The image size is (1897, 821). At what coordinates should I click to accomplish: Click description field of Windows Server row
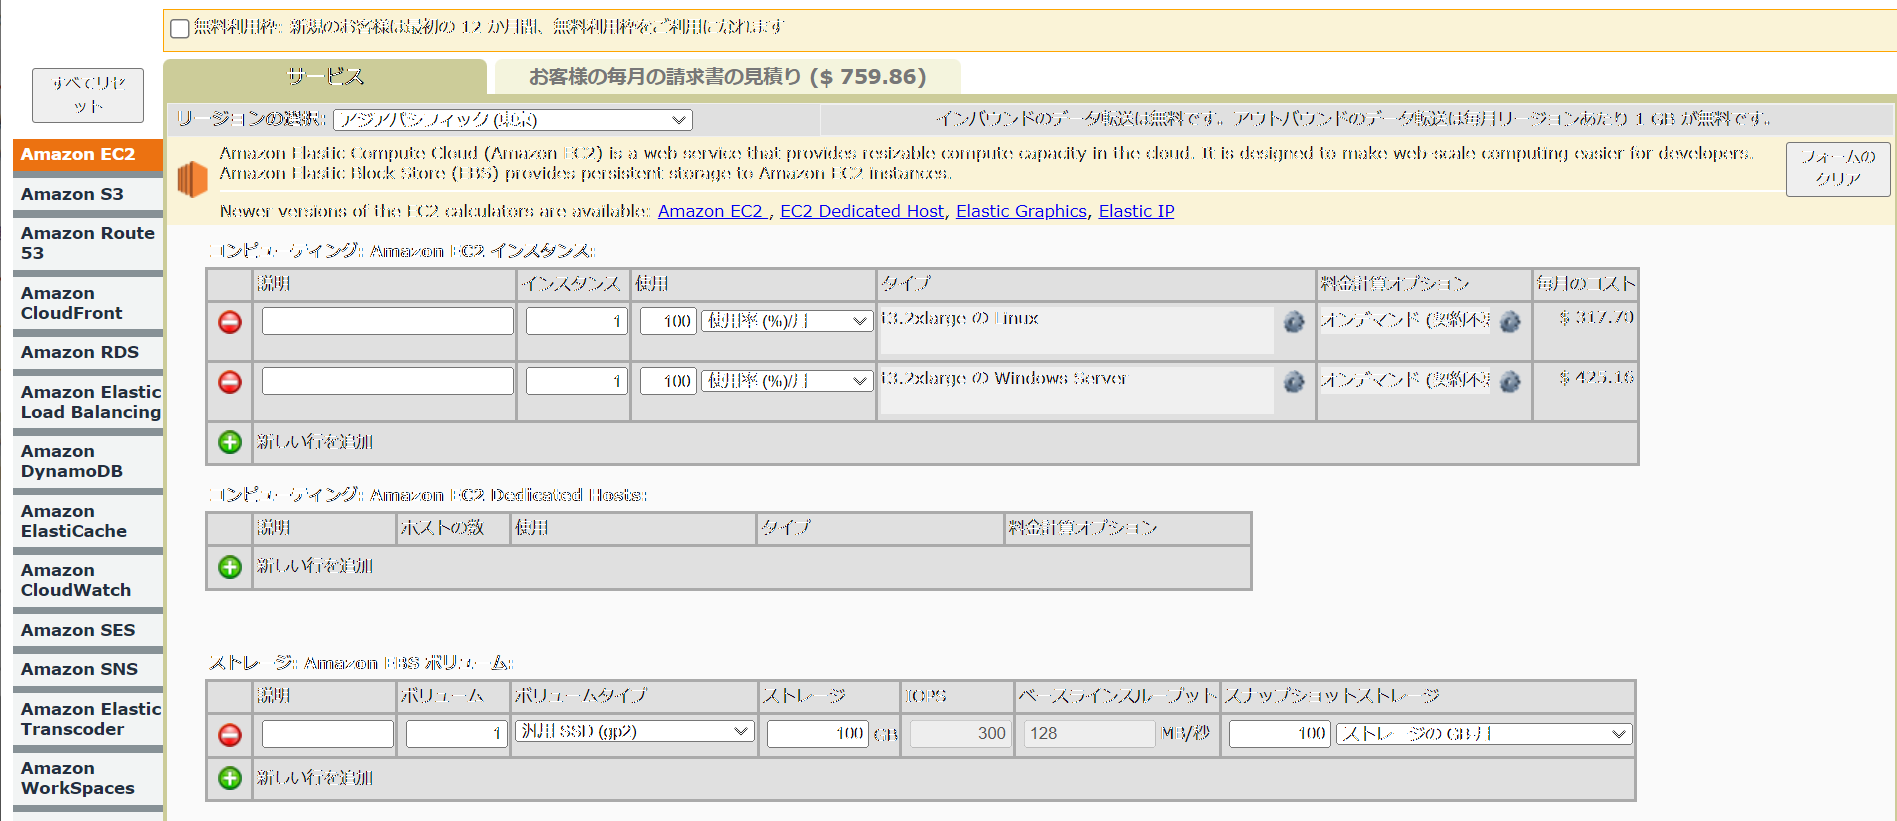point(388,381)
